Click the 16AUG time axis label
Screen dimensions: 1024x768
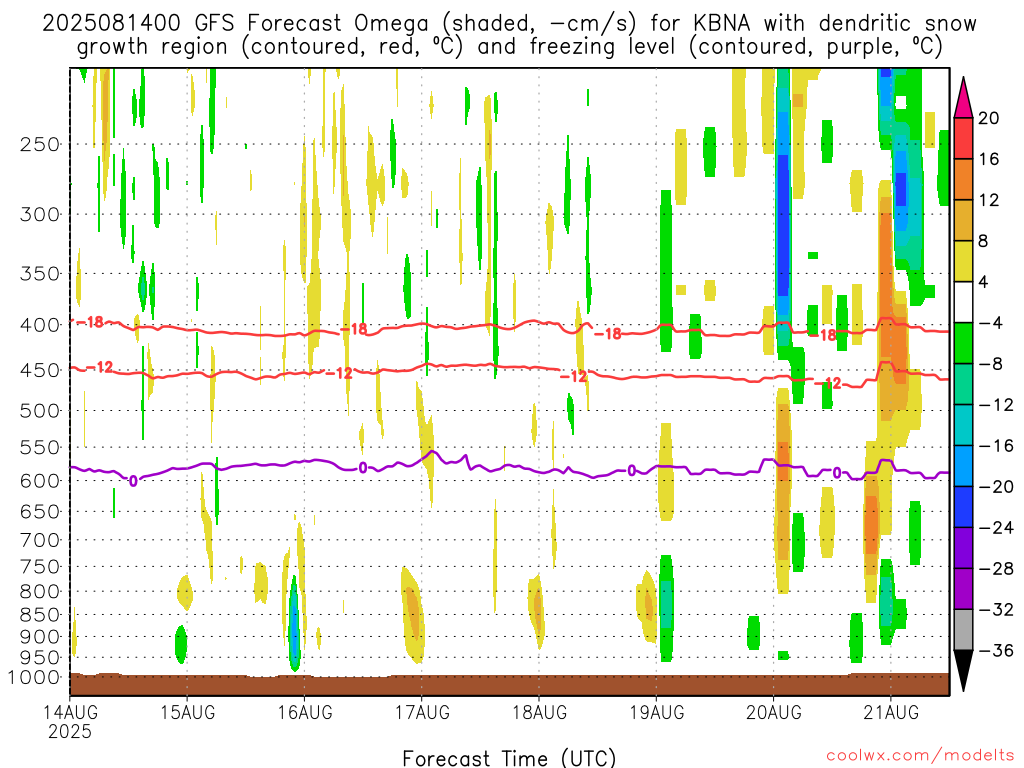tap(305, 712)
